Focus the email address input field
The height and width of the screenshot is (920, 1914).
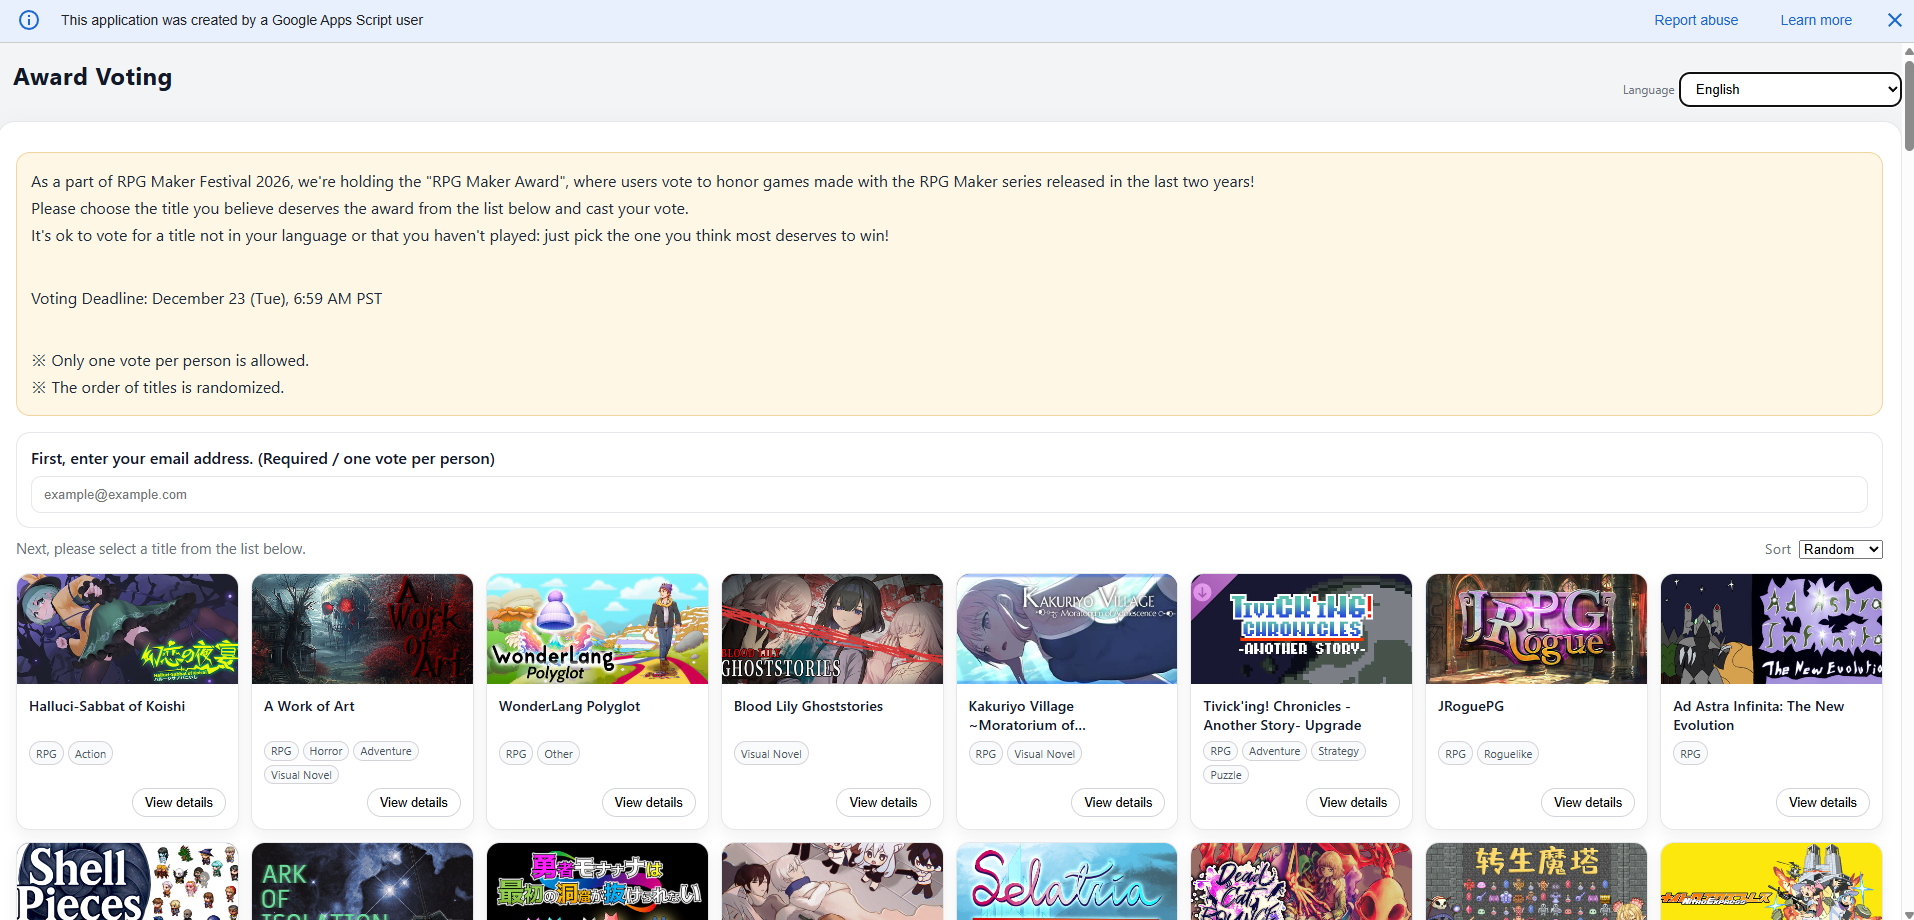(948, 495)
